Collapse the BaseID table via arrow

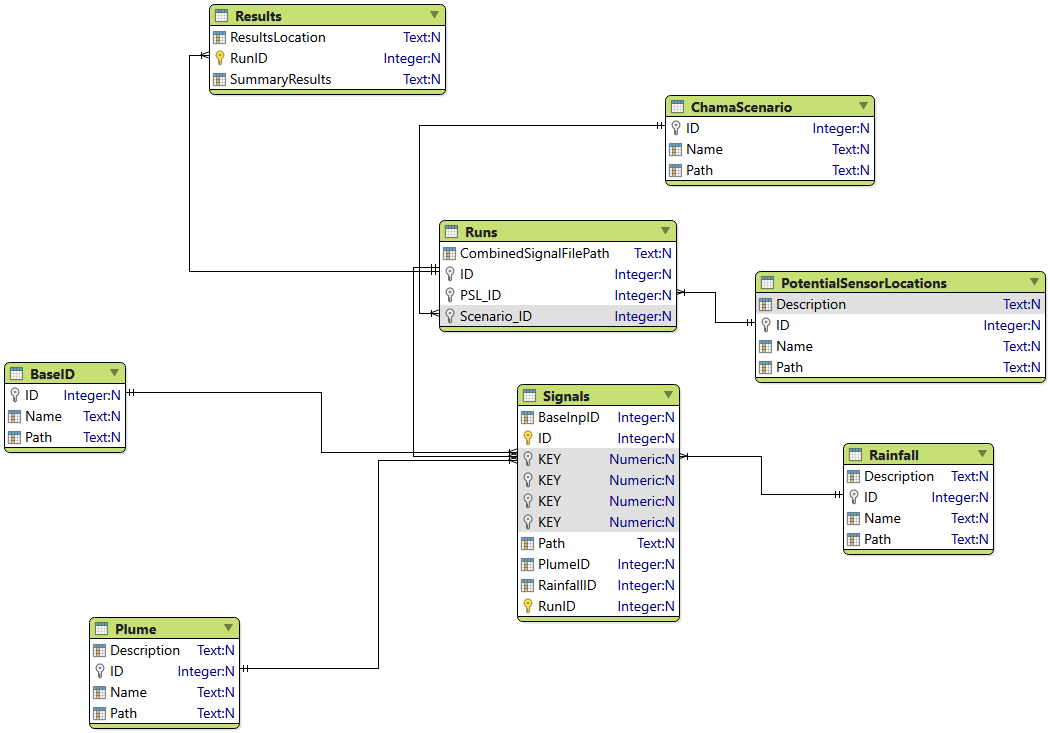(115, 373)
